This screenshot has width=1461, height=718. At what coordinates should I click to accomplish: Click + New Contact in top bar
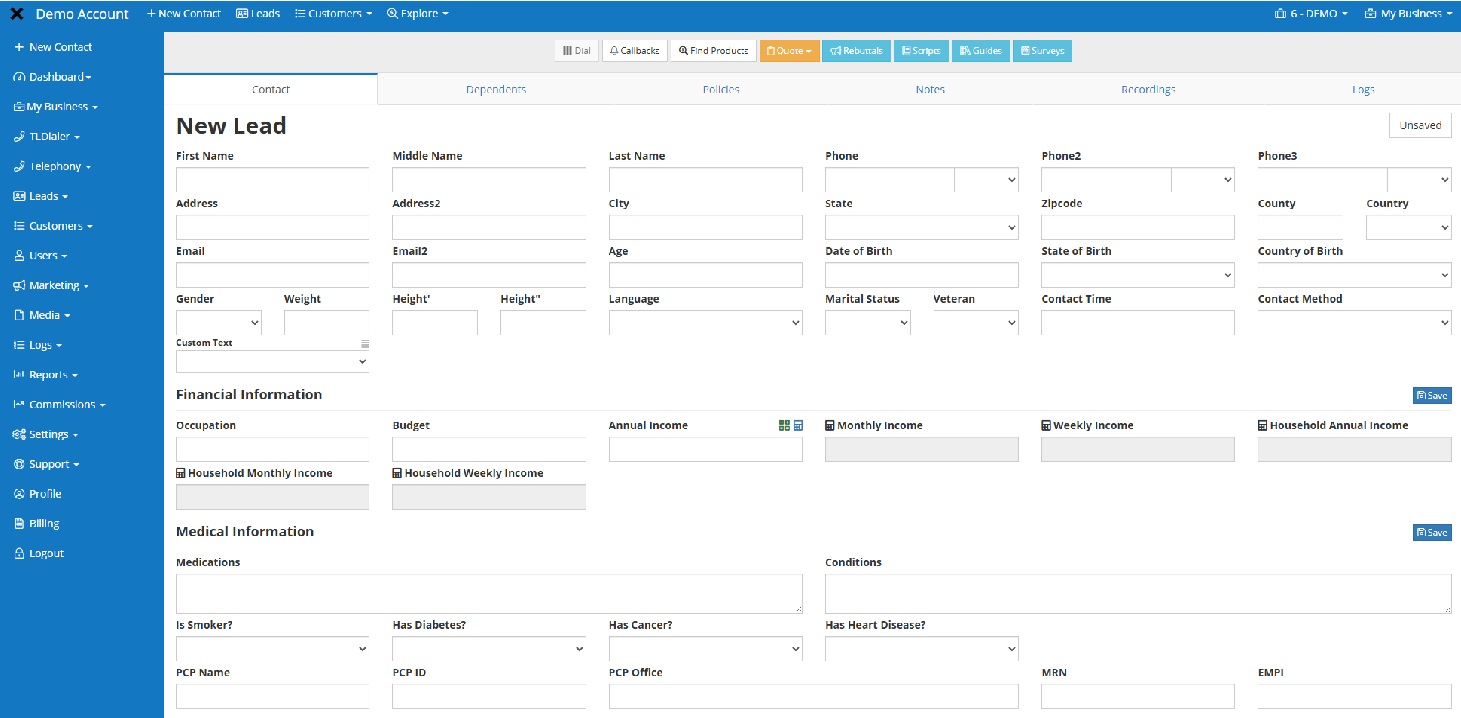183,14
